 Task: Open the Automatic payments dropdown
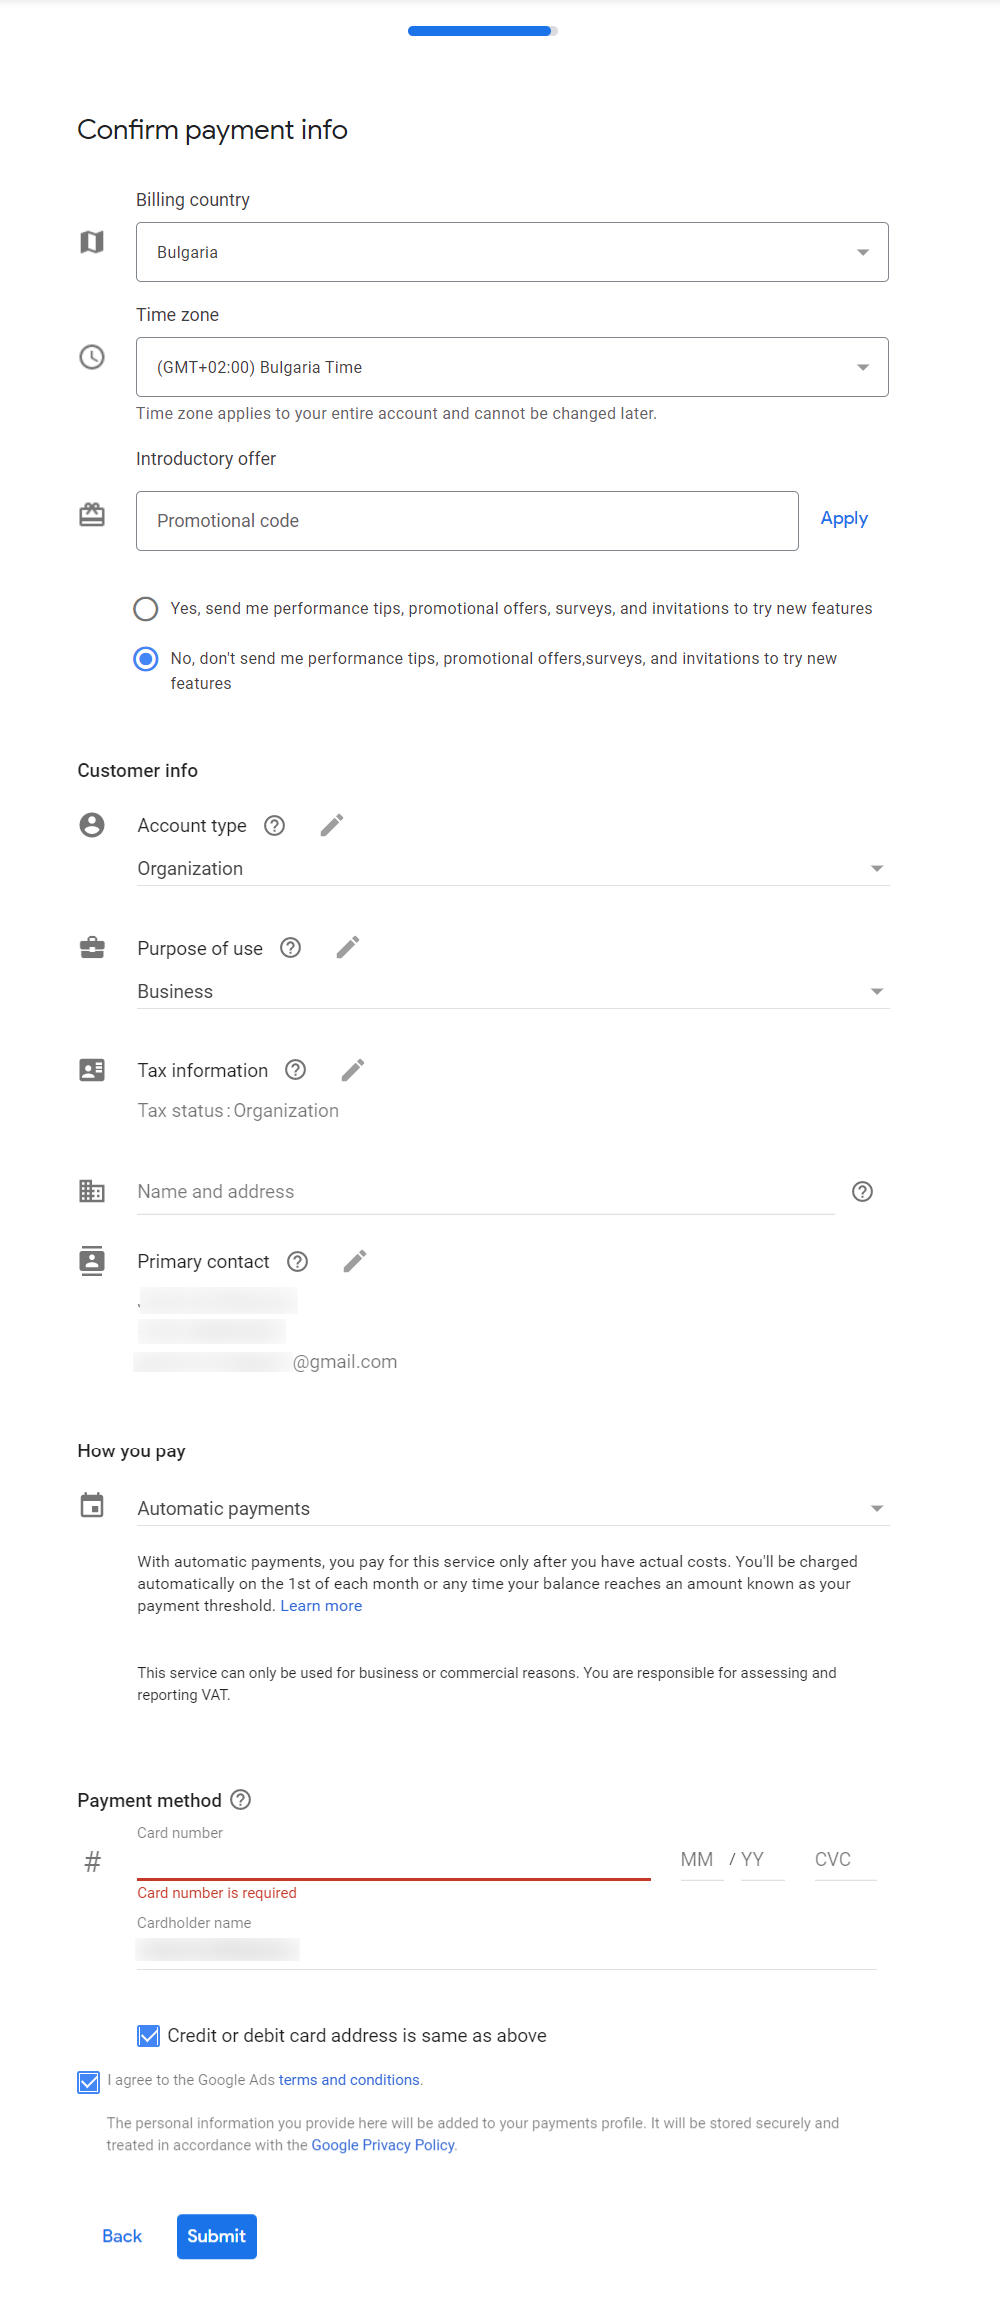click(513, 1508)
